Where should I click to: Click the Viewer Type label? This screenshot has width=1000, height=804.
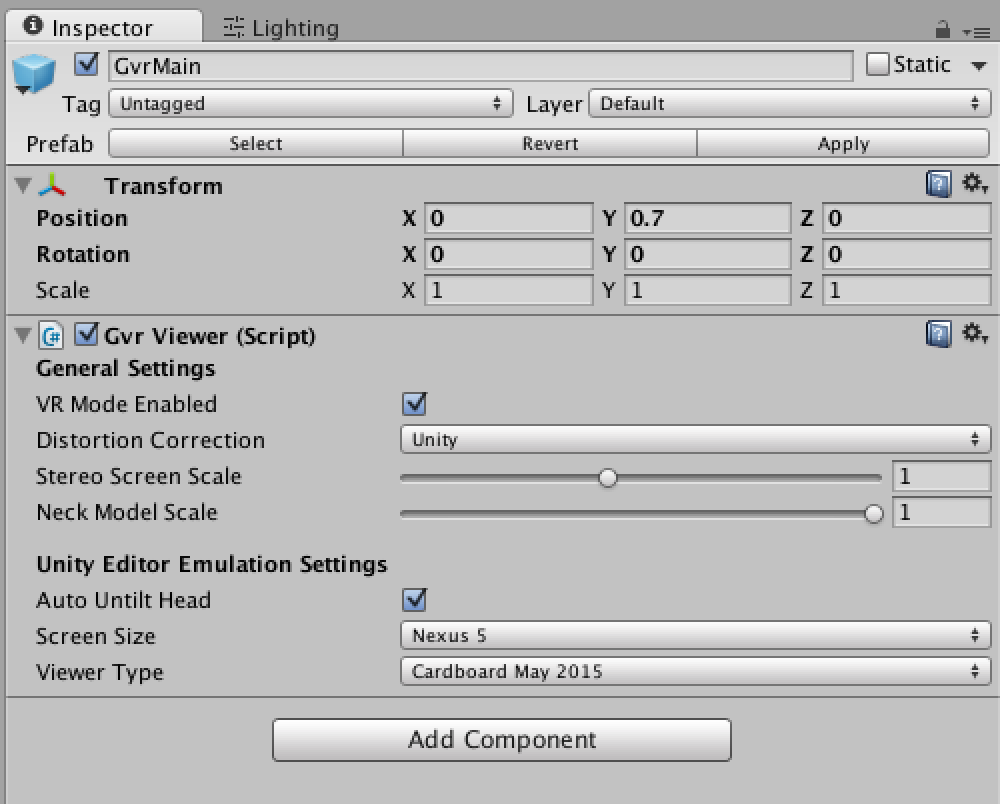click(x=100, y=672)
